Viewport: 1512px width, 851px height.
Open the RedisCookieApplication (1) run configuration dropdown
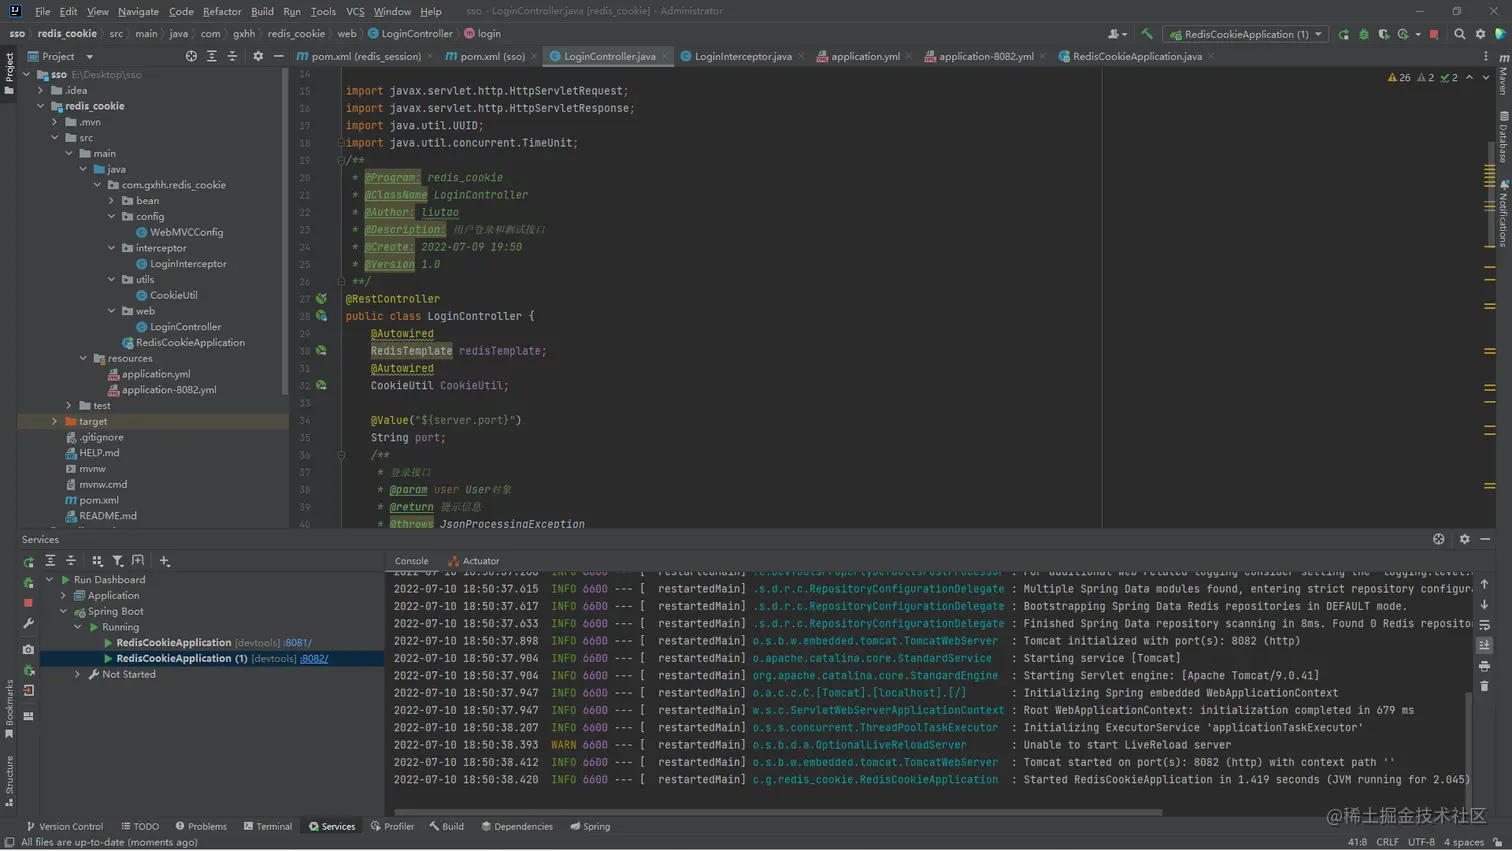[x=1244, y=33]
